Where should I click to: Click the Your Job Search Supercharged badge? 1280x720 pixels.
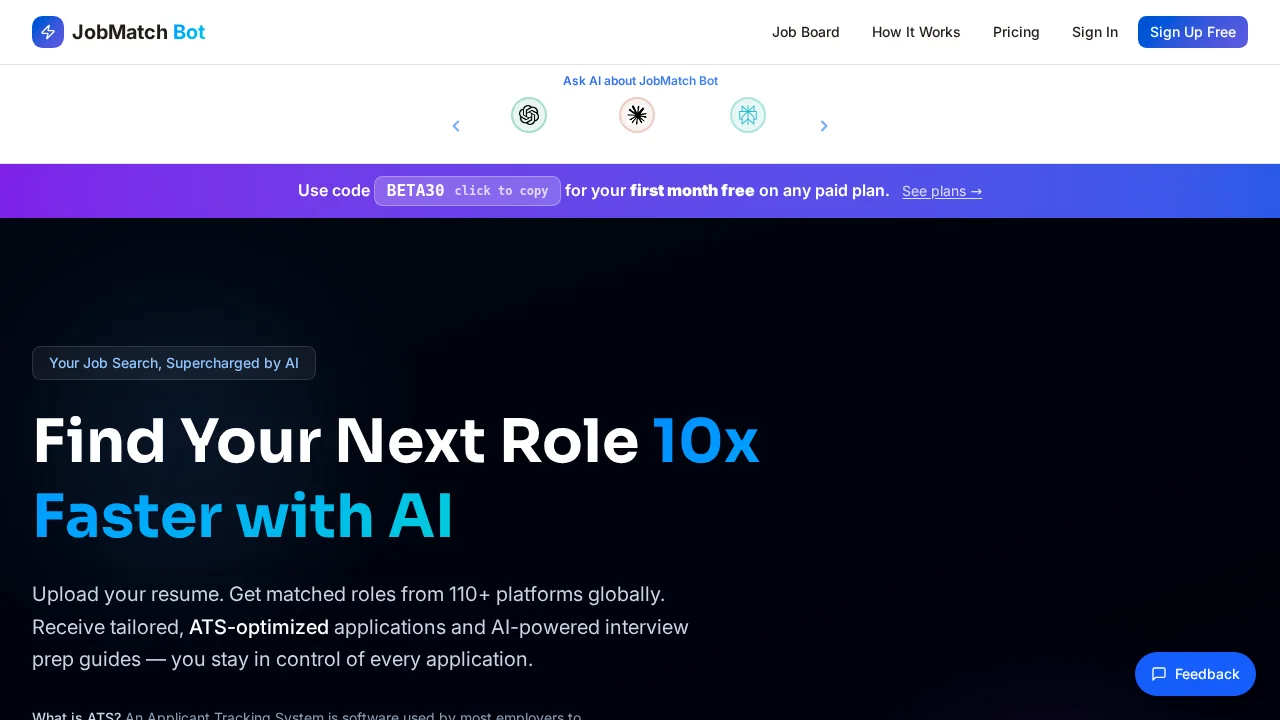point(174,363)
